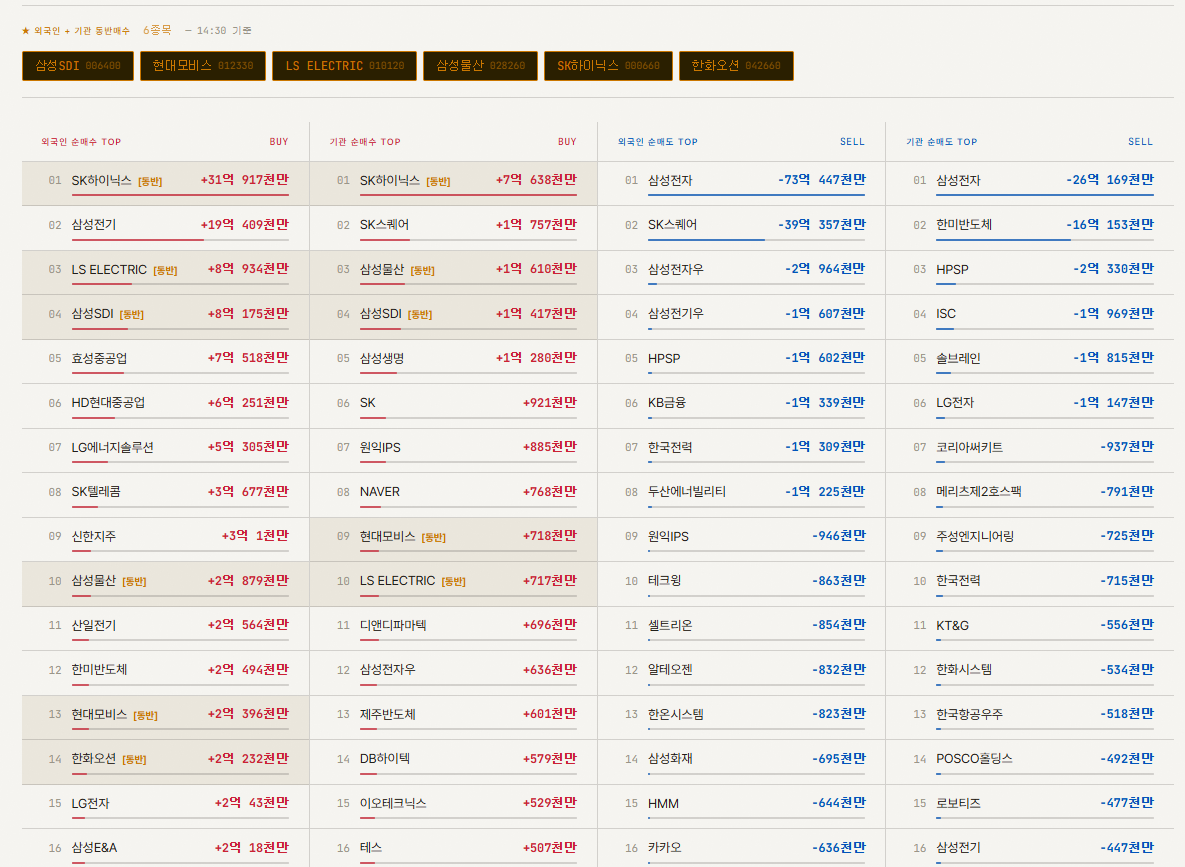The width and height of the screenshot is (1185, 867).
Task: Click LG에너지솔루션 row
Action: pos(166,451)
